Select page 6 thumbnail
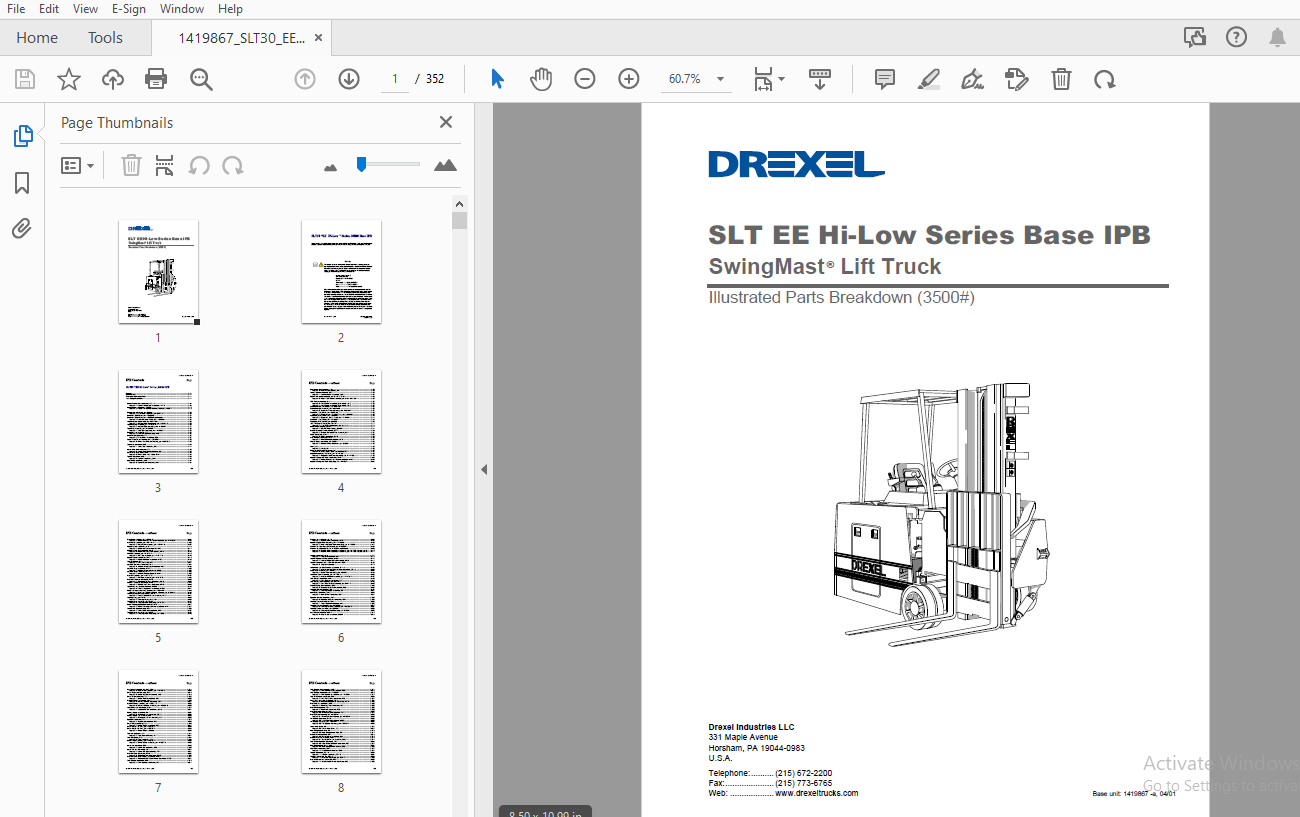Screen dimensions: 1300x817 pos(341,572)
